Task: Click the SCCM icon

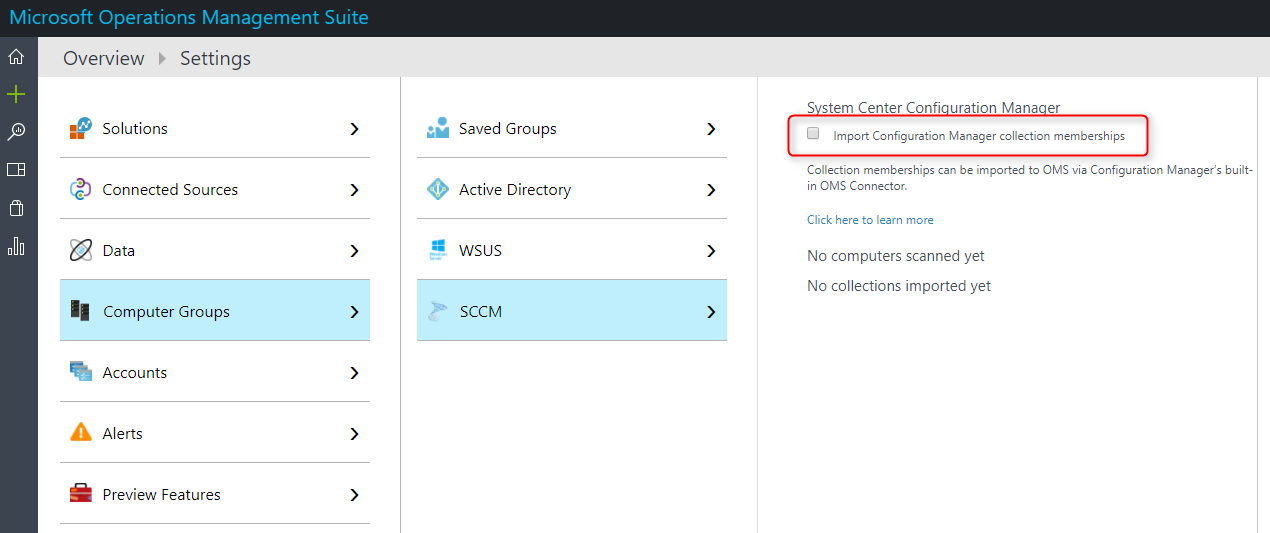Action: 438,311
